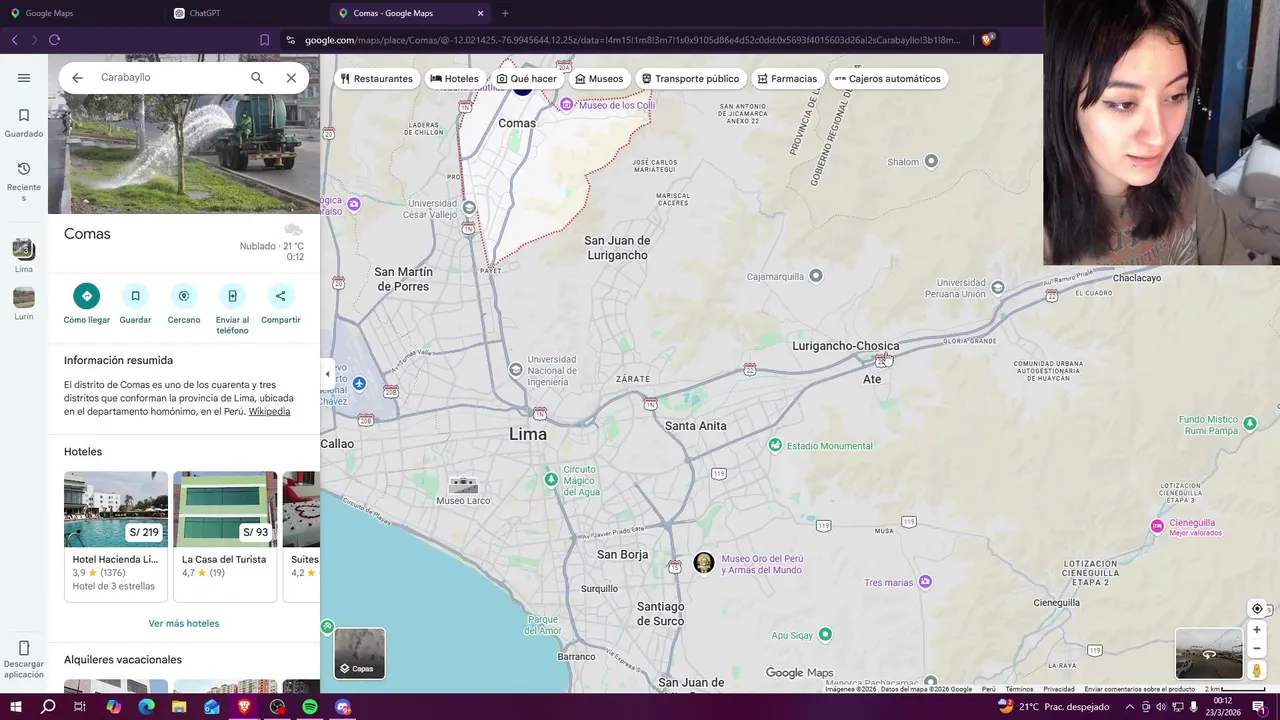Clear the Carabayllo search with X
This screenshot has width=1280, height=720.
point(291,78)
